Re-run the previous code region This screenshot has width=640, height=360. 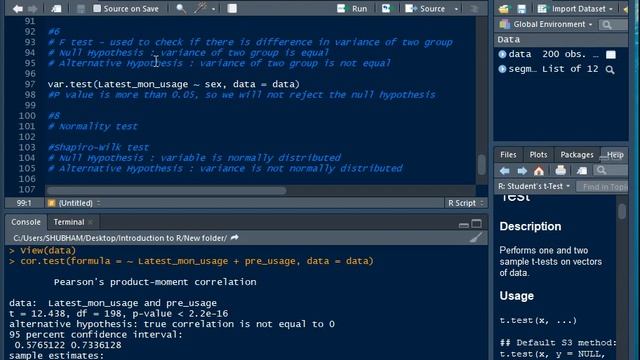tap(386, 9)
